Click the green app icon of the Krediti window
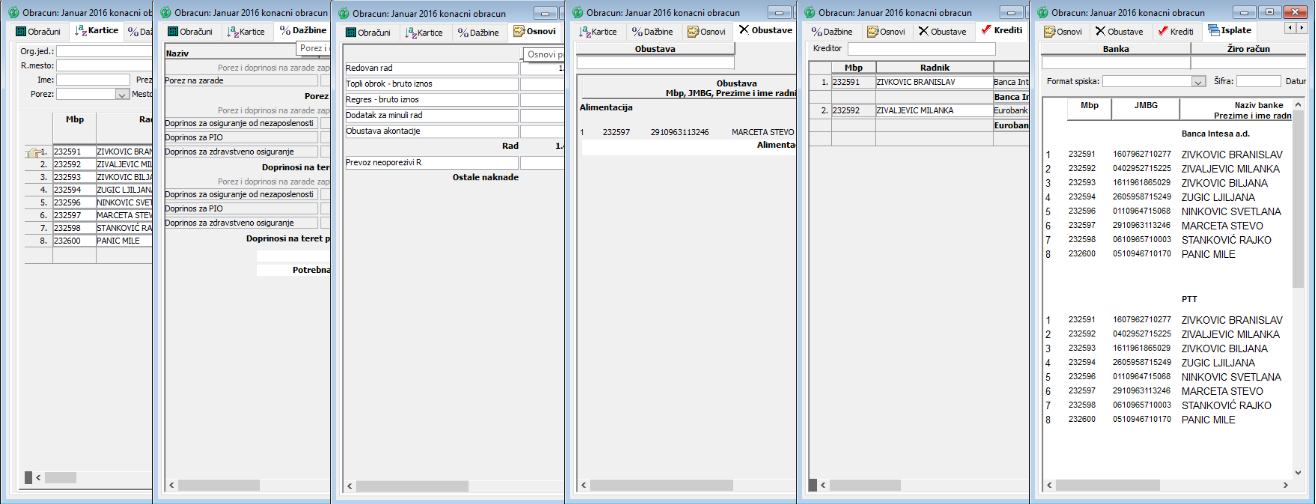1316x504 pixels. (x=808, y=12)
